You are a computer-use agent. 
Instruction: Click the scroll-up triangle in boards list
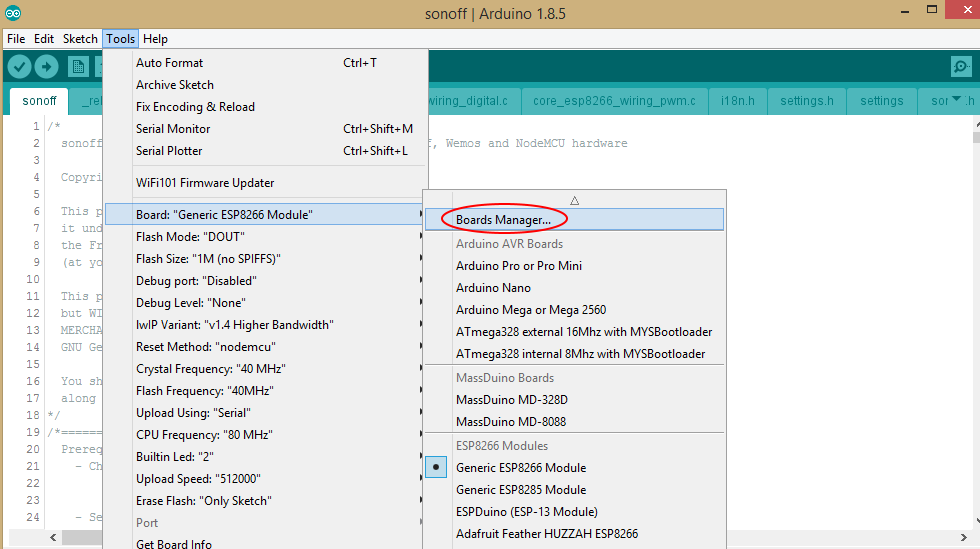coord(574,201)
